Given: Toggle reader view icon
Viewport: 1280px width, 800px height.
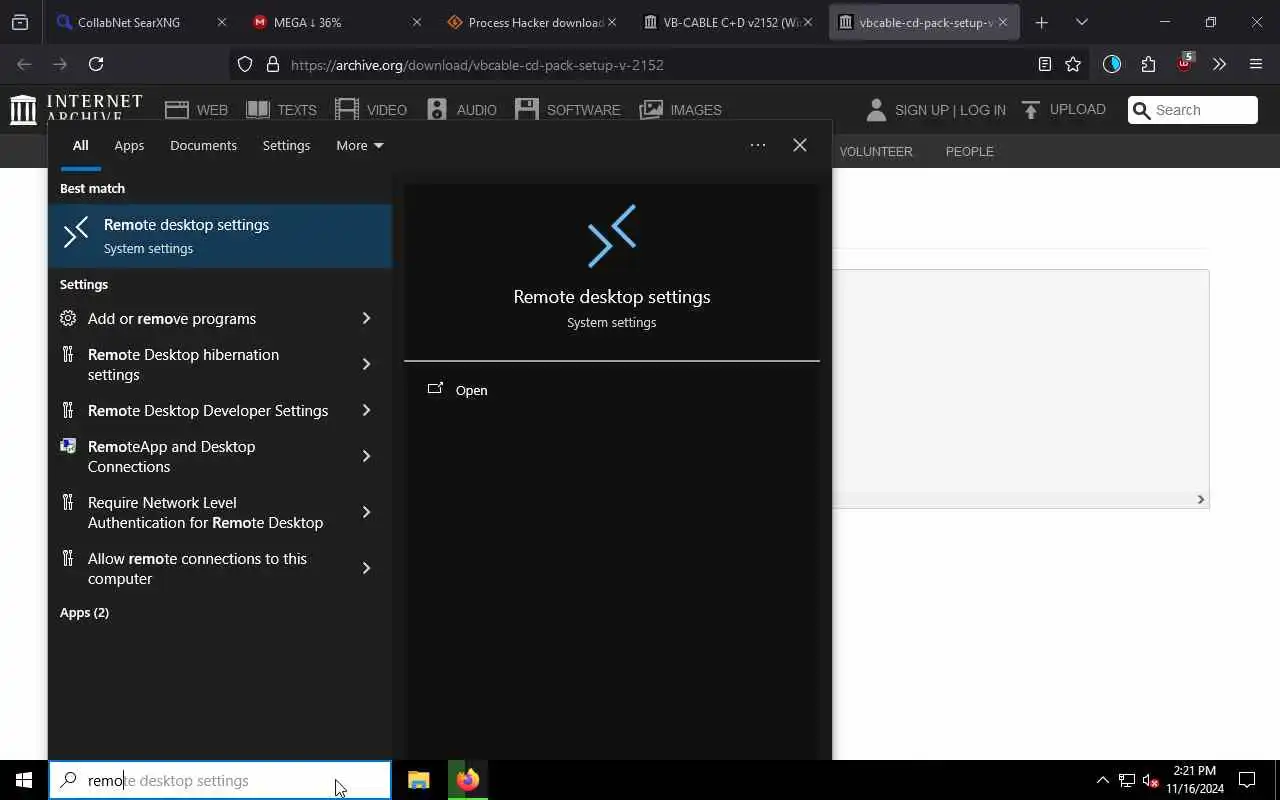Looking at the screenshot, I should (x=1044, y=64).
